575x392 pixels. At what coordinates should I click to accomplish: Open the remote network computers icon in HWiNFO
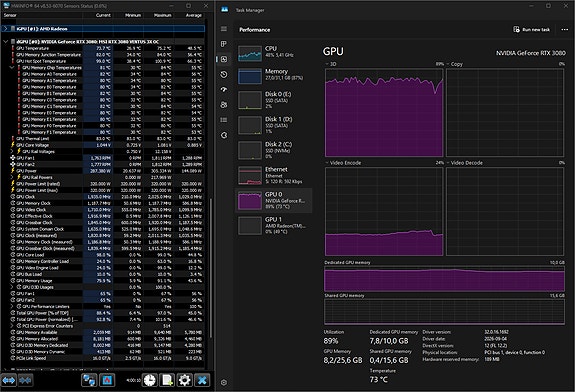[89, 380]
